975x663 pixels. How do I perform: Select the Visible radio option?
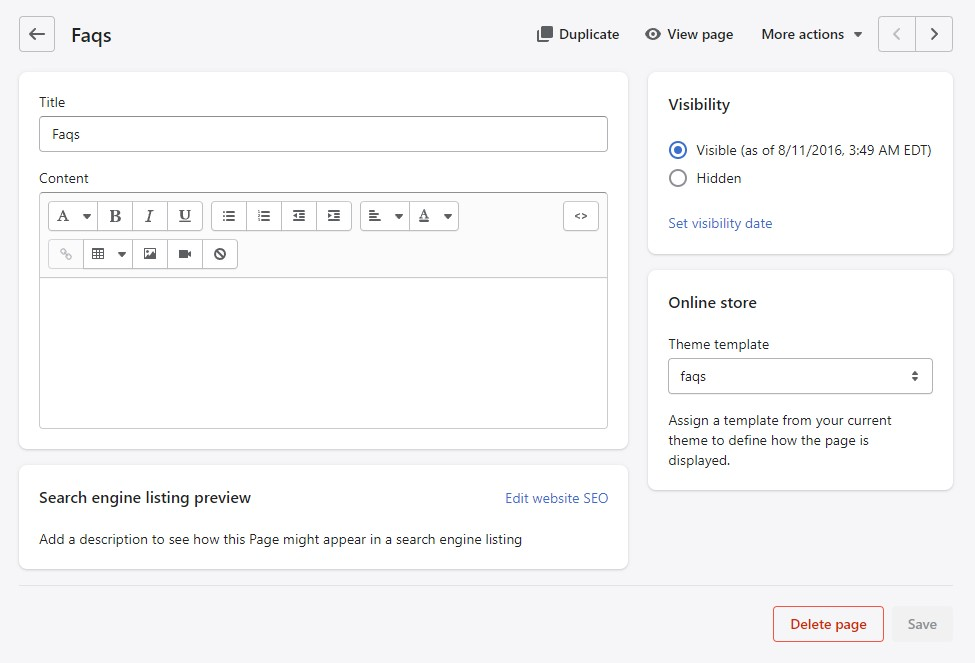[x=678, y=151]
